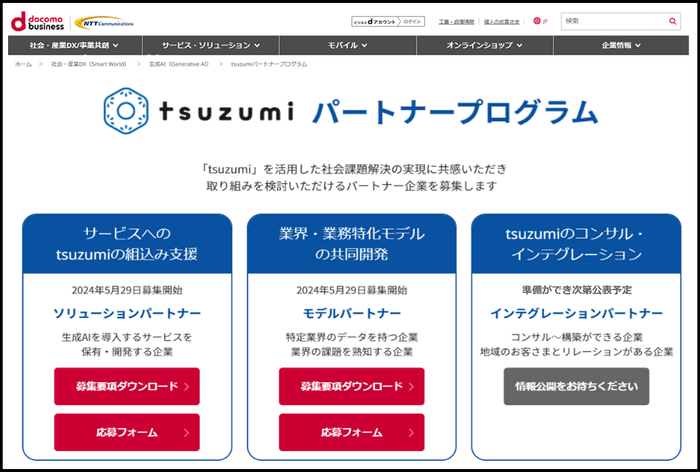This screenshot has width=700, height=472.
Task: Download 募集要項 for ソリューションパートナー
Action: [127, 386]
